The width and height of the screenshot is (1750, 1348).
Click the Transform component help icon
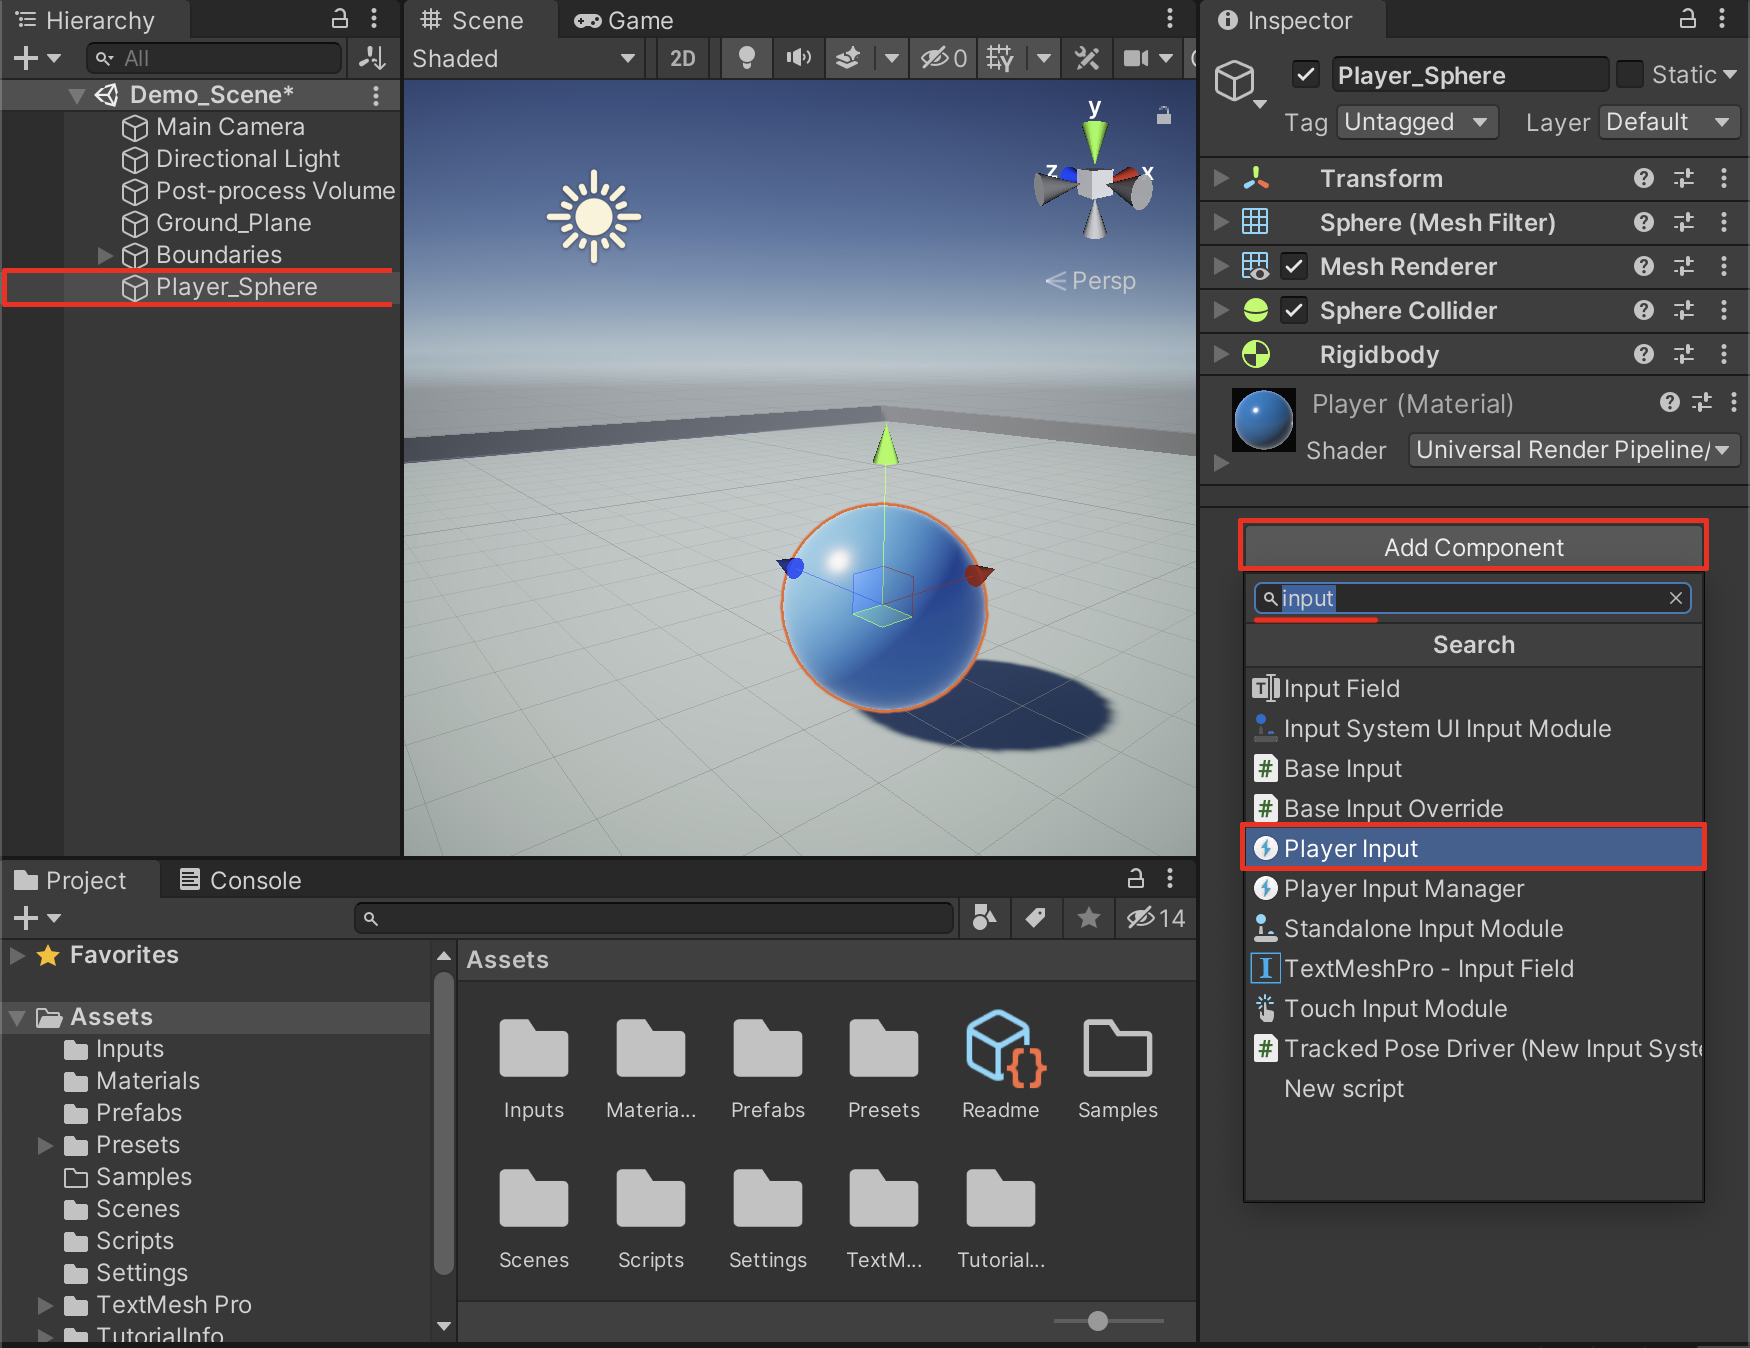(1643, 178)
